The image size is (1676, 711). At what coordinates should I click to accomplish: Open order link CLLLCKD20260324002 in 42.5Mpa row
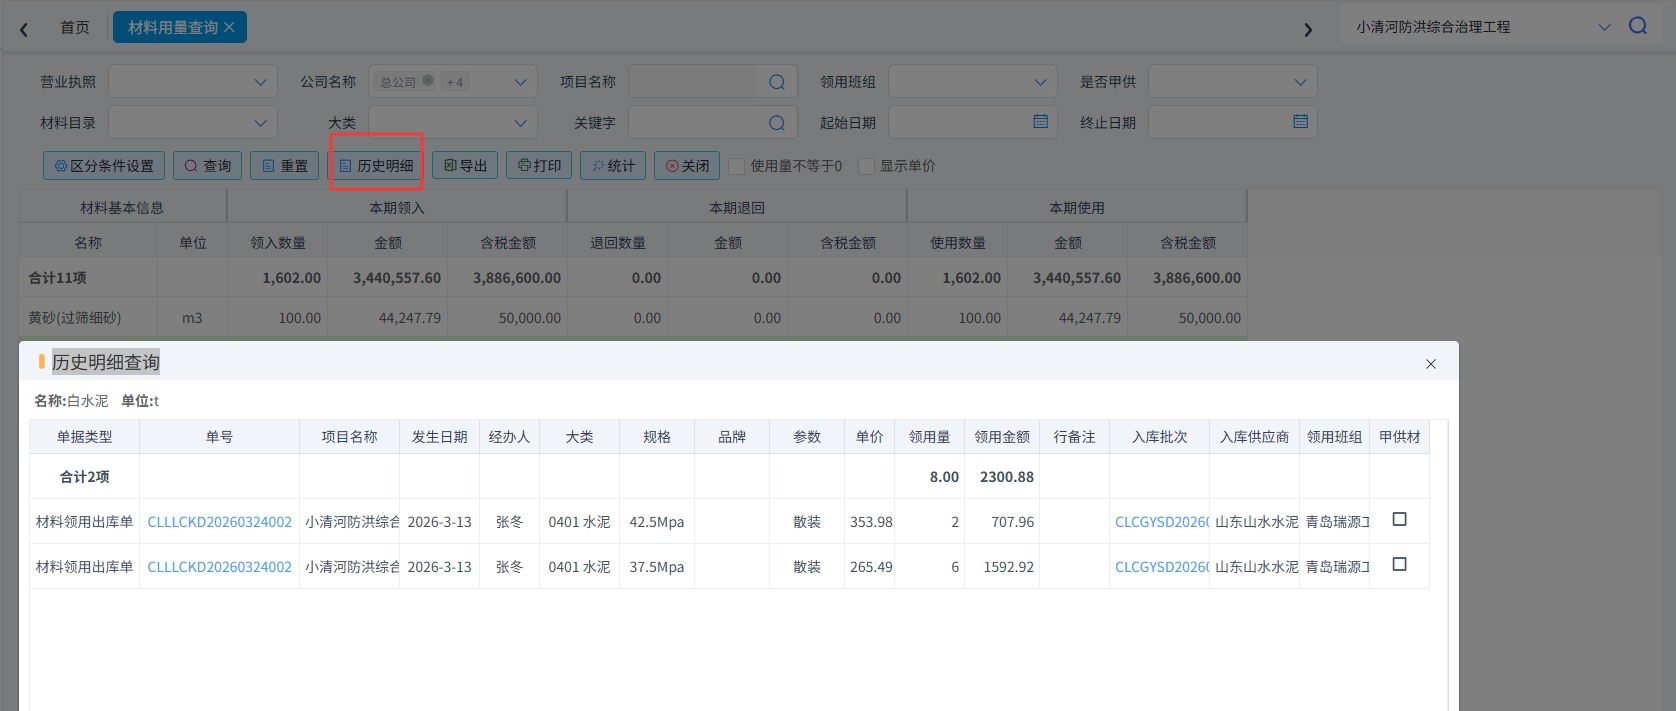[x=220, y=522]
